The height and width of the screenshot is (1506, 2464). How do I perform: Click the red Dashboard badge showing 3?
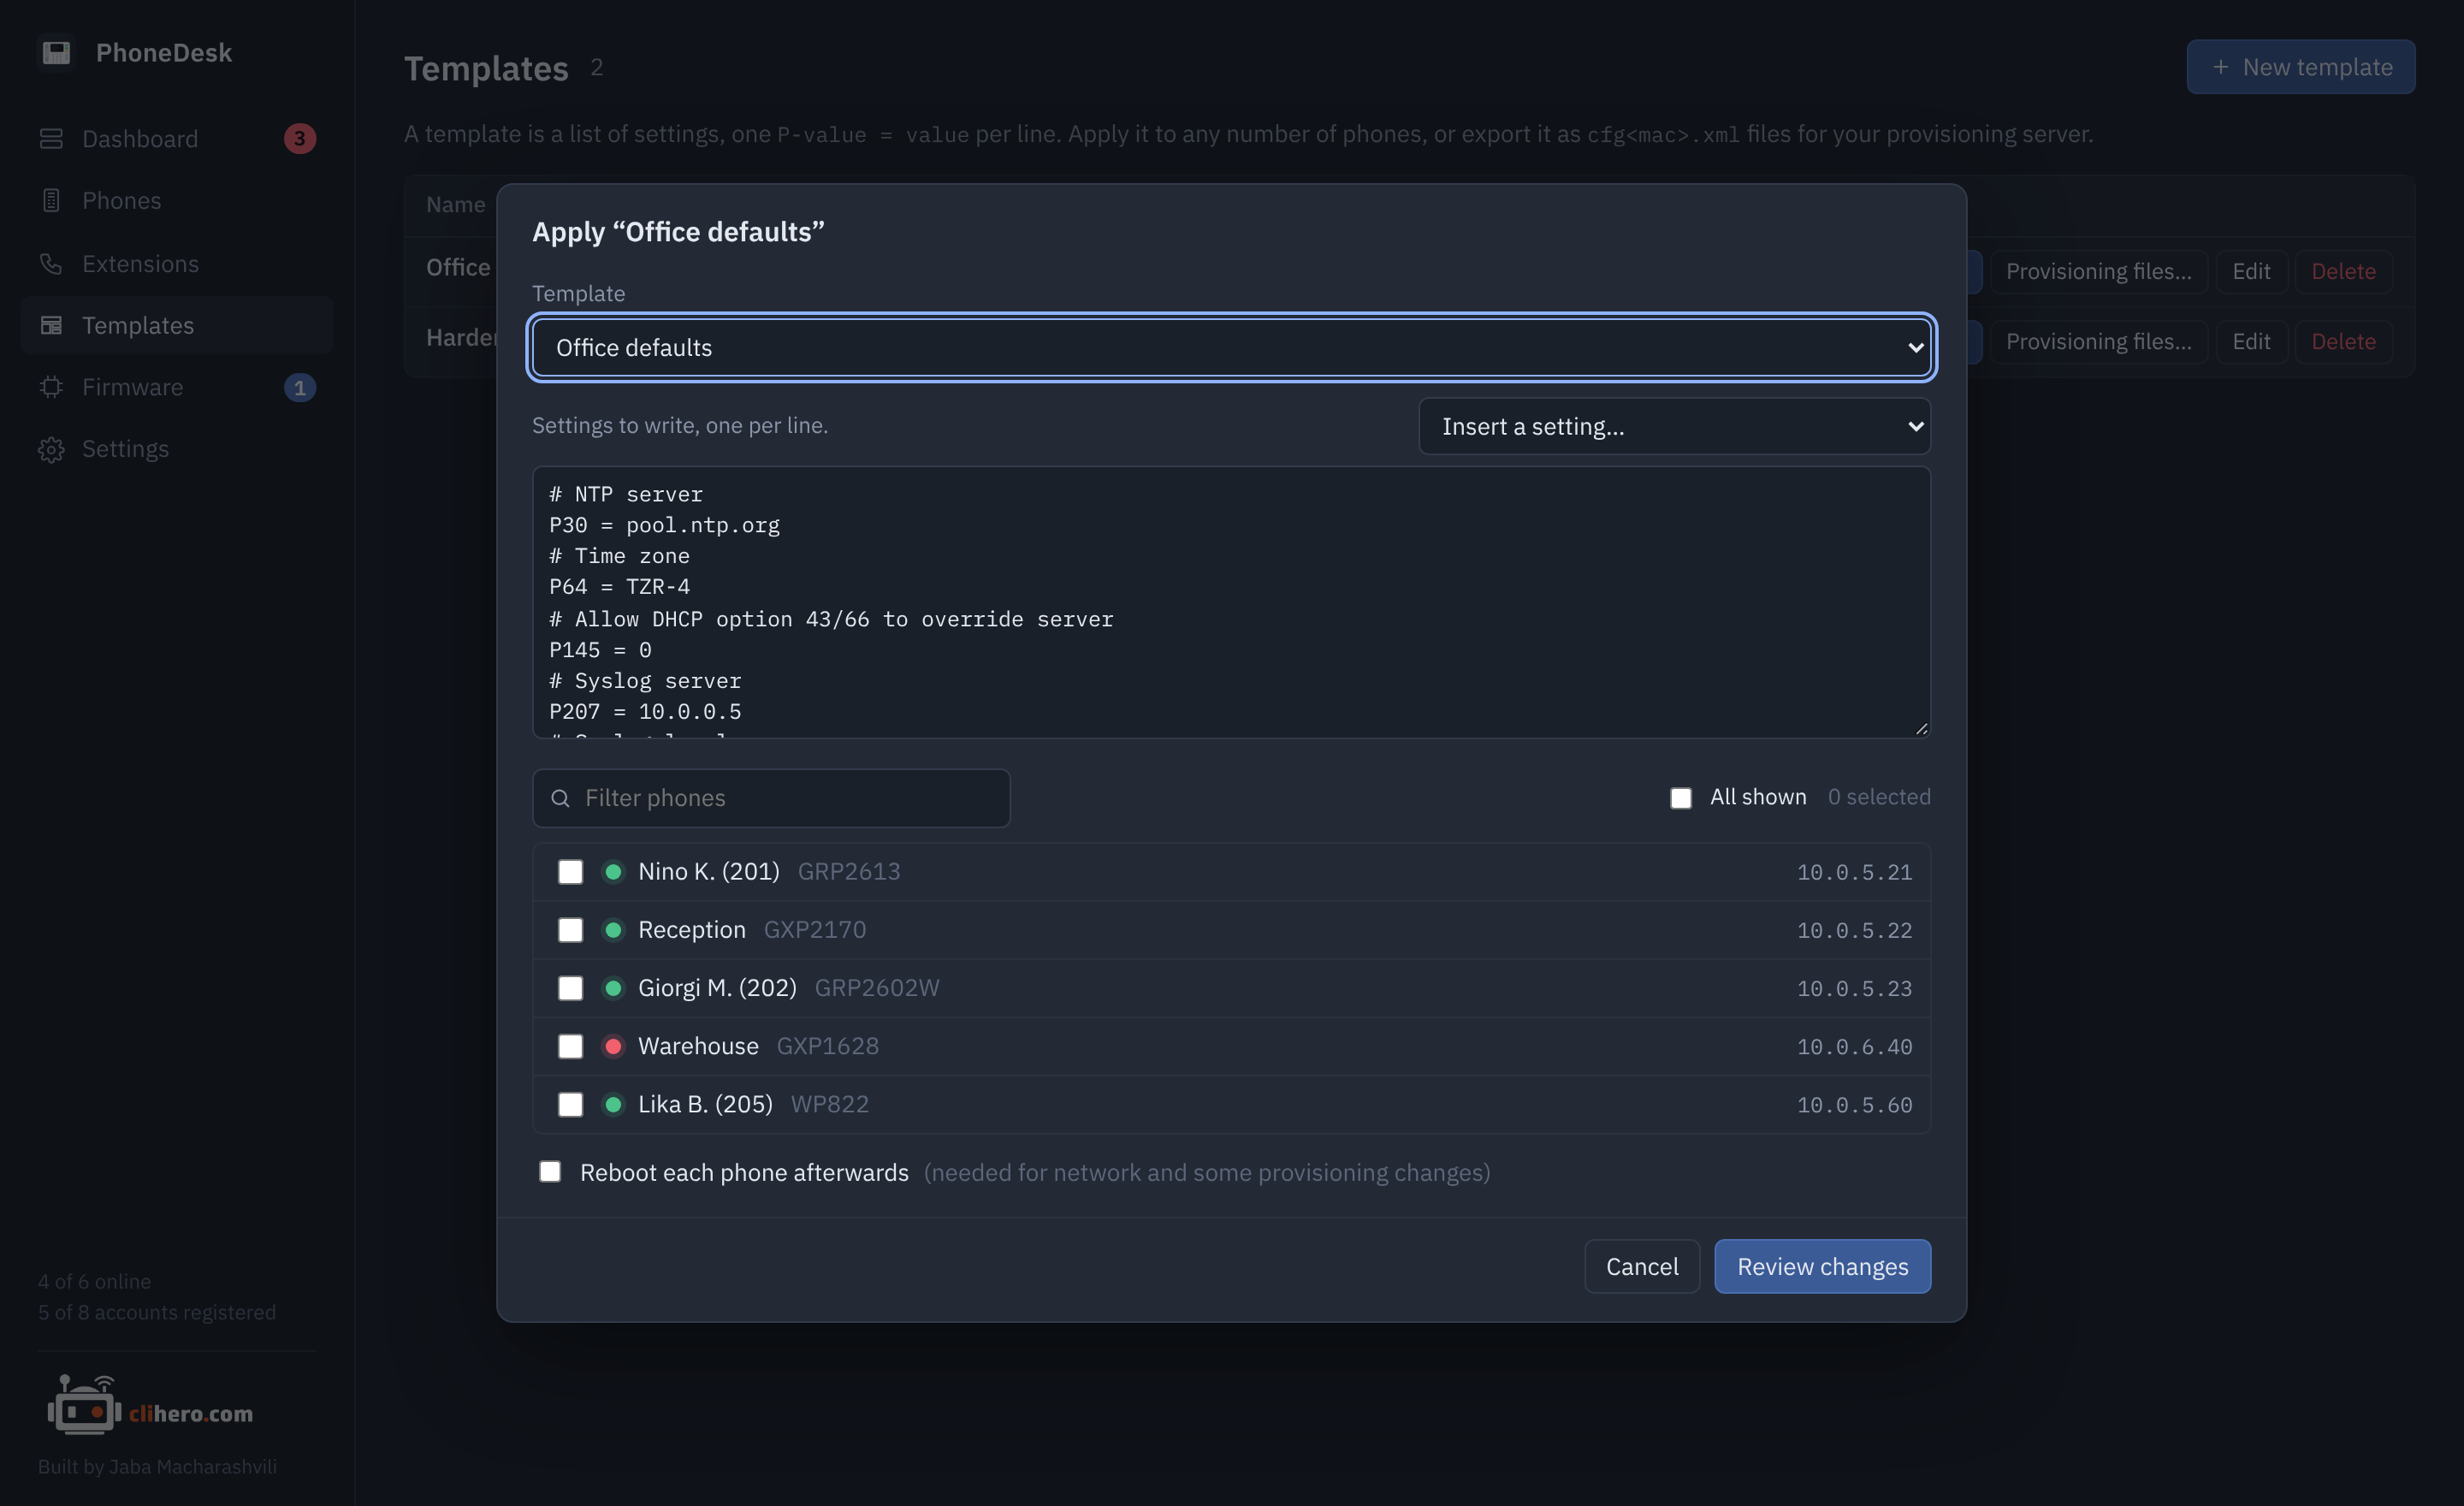coord(300,139)
